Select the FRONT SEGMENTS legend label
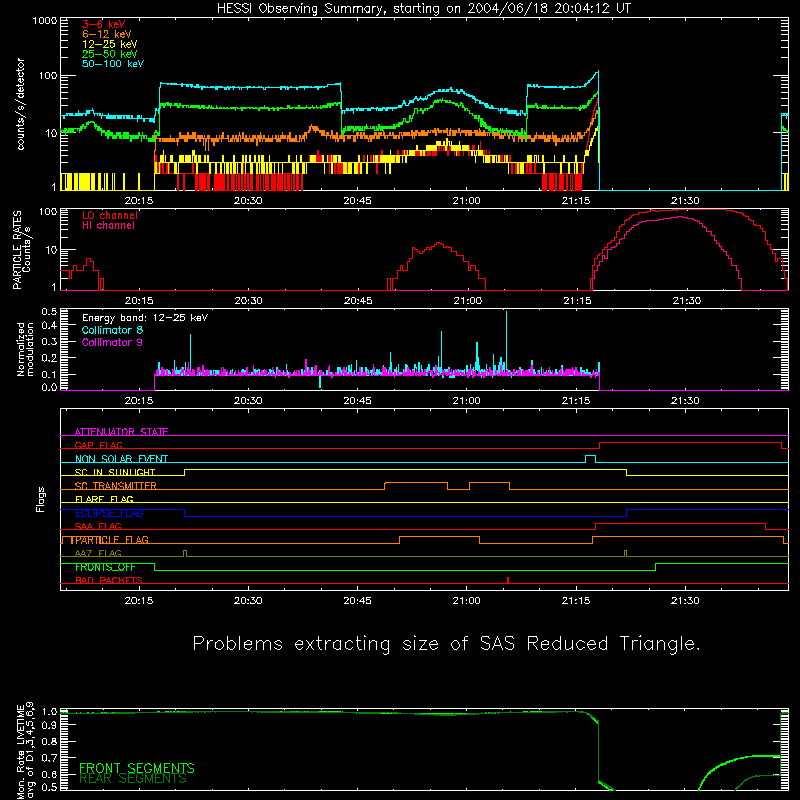The width and height of the screenshot is (800, 800). click(x=137, y=768)
